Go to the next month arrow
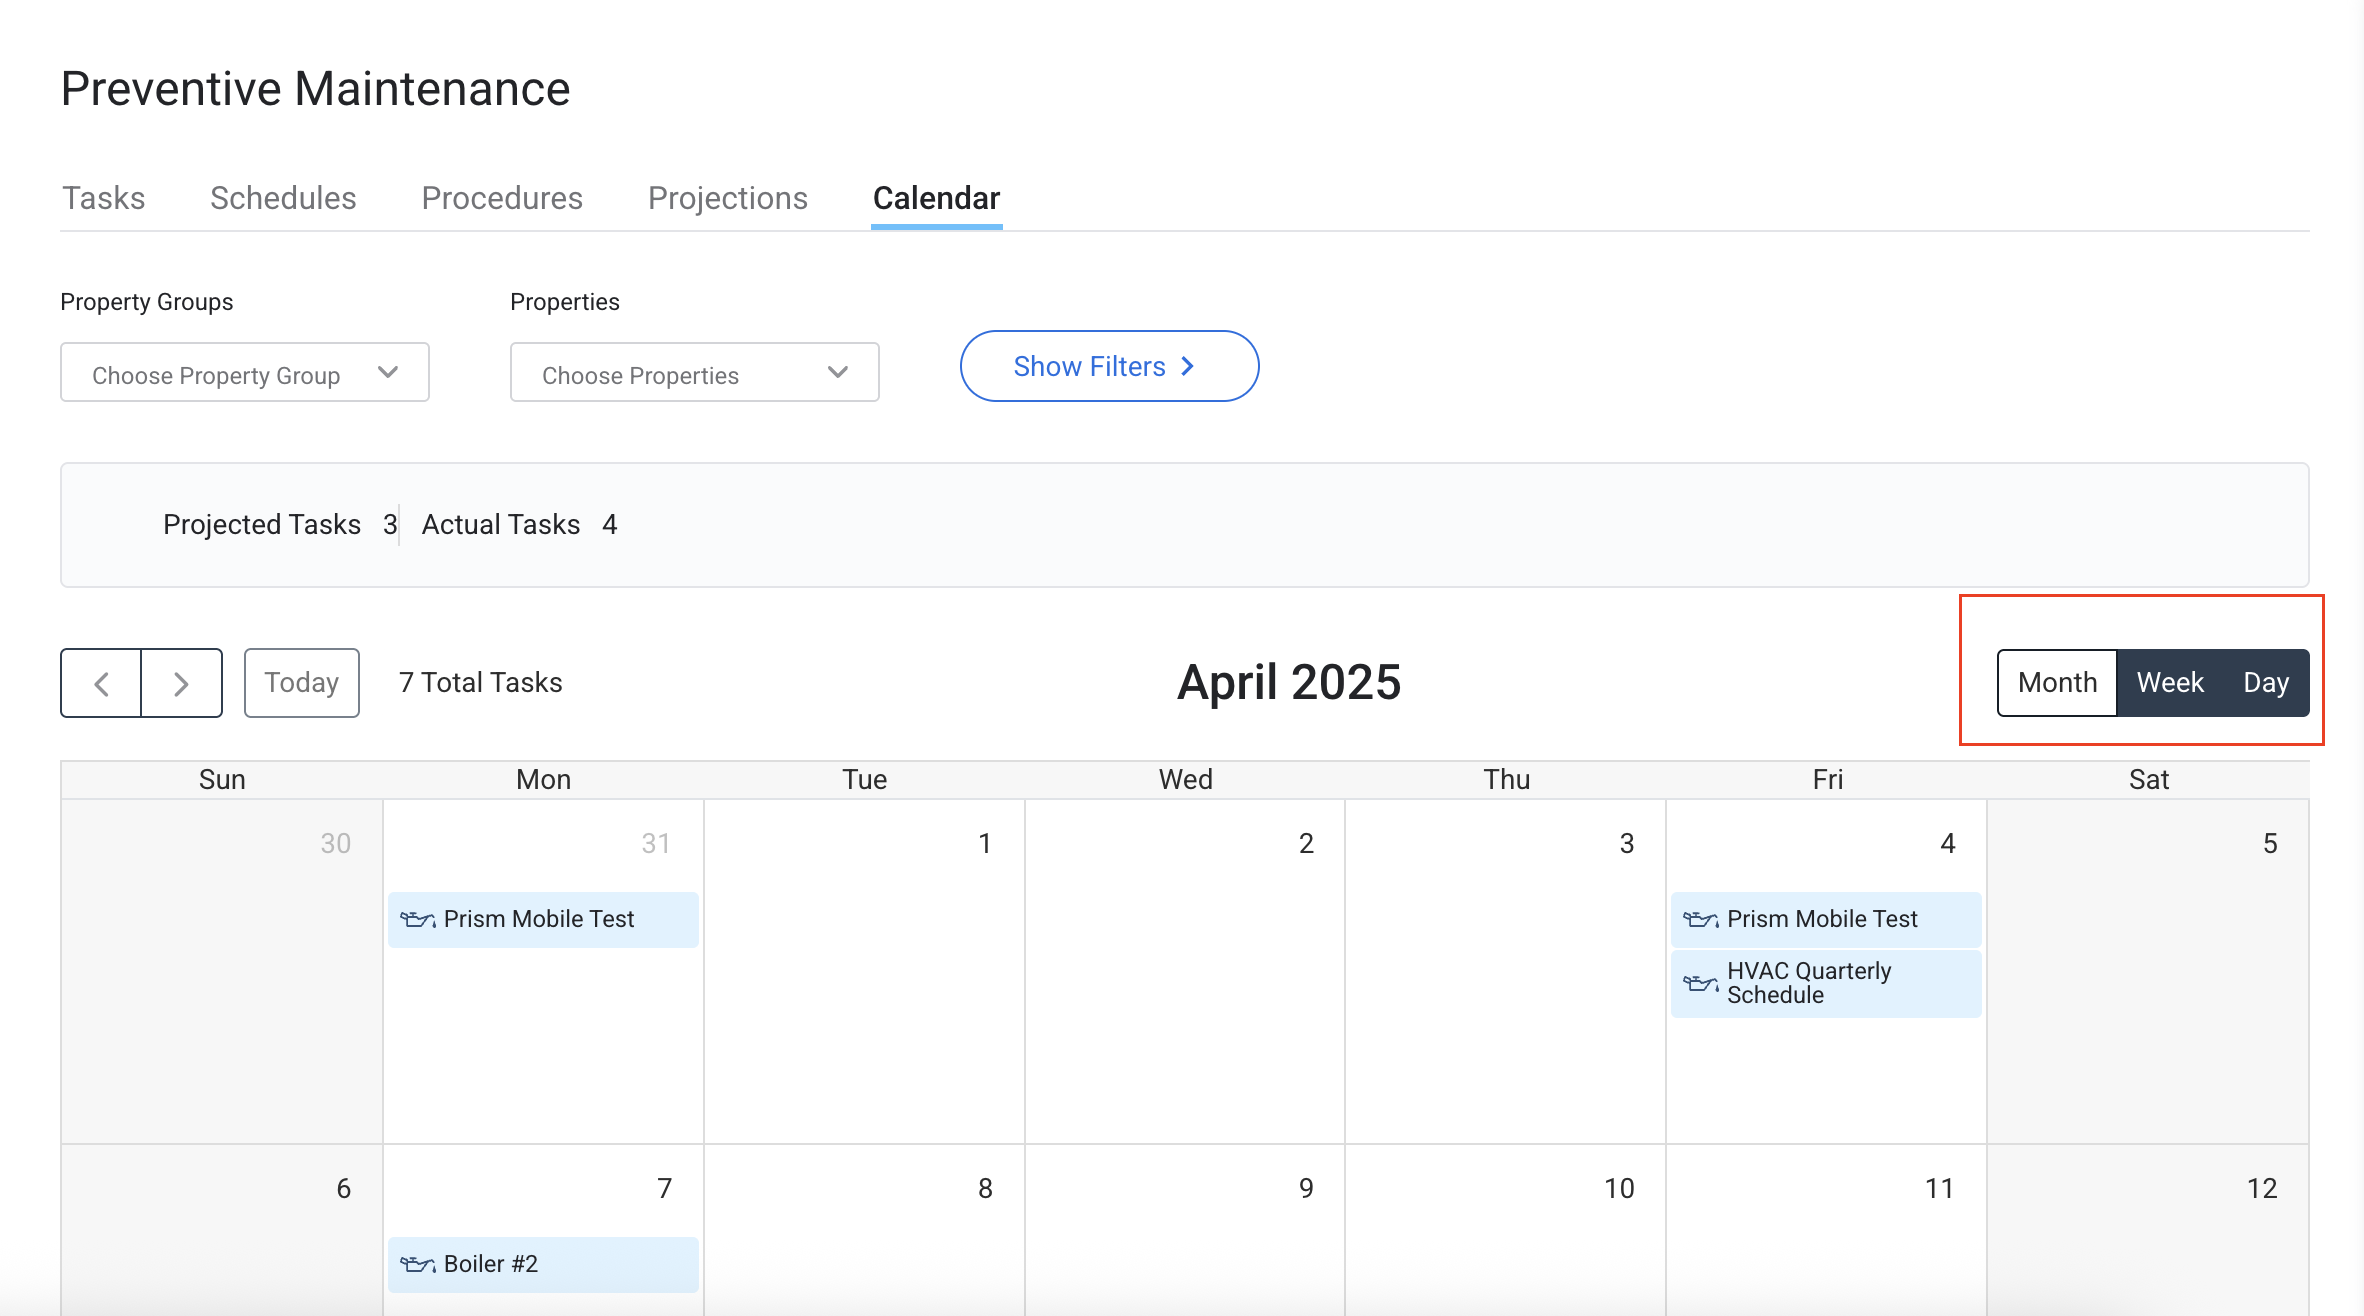Image resolution: width=2364 pixels, height=1316 pixels. 181,684
